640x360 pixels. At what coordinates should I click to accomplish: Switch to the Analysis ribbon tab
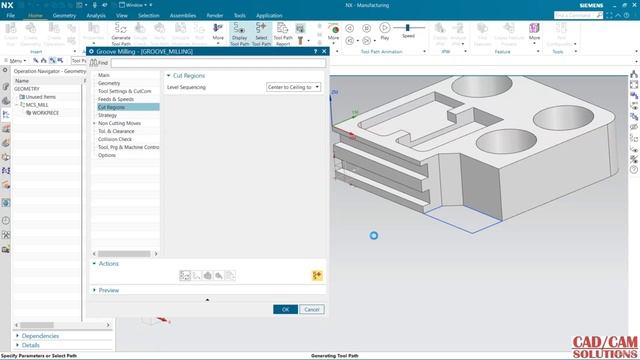(96, 16)
